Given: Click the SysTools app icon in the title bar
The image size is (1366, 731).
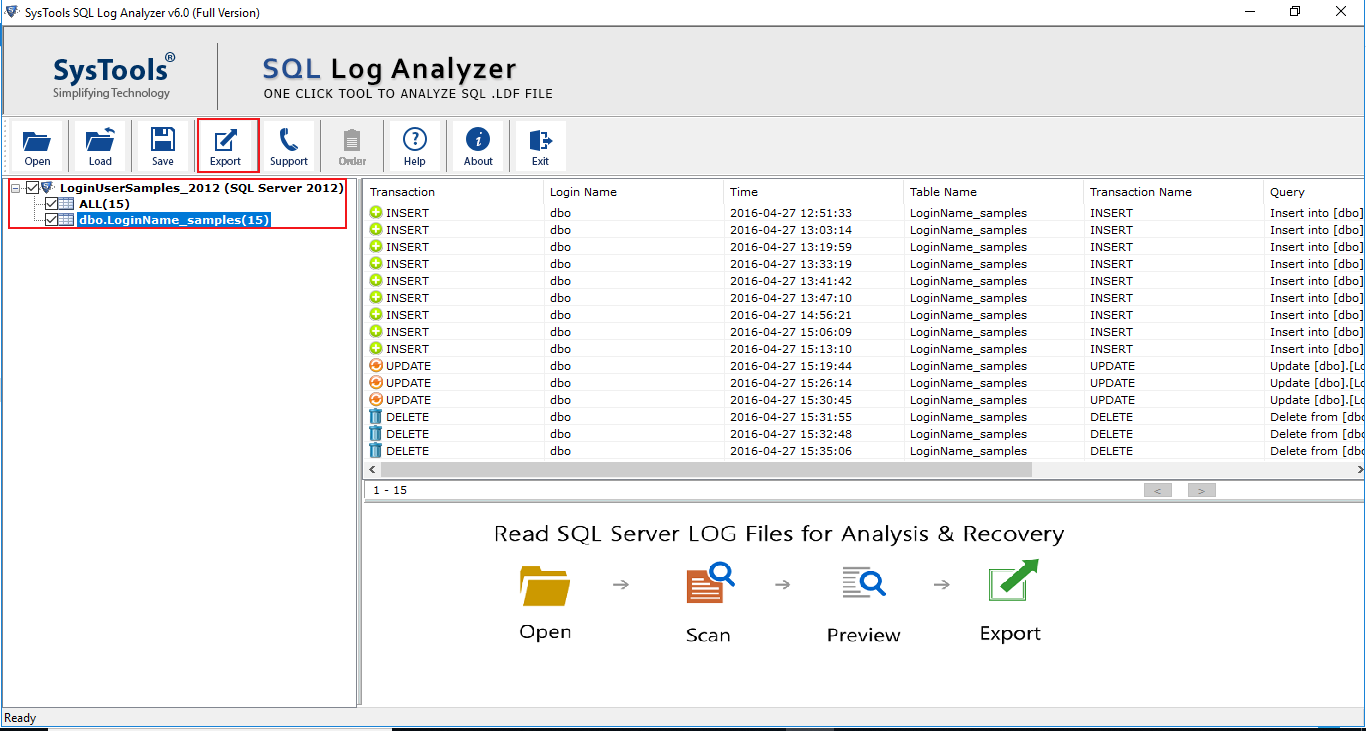Looking at the screenshot, I should (x=12, y=12).
